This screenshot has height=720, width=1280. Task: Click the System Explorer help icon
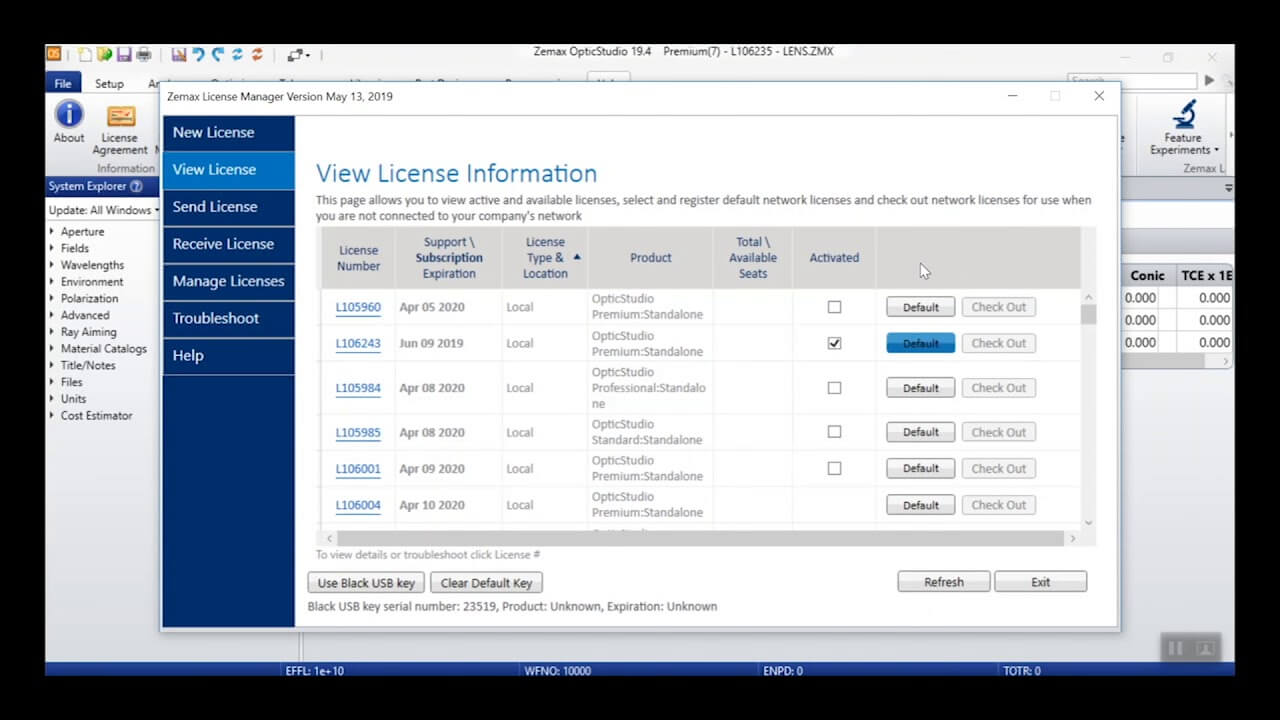[x=136, y=186]
